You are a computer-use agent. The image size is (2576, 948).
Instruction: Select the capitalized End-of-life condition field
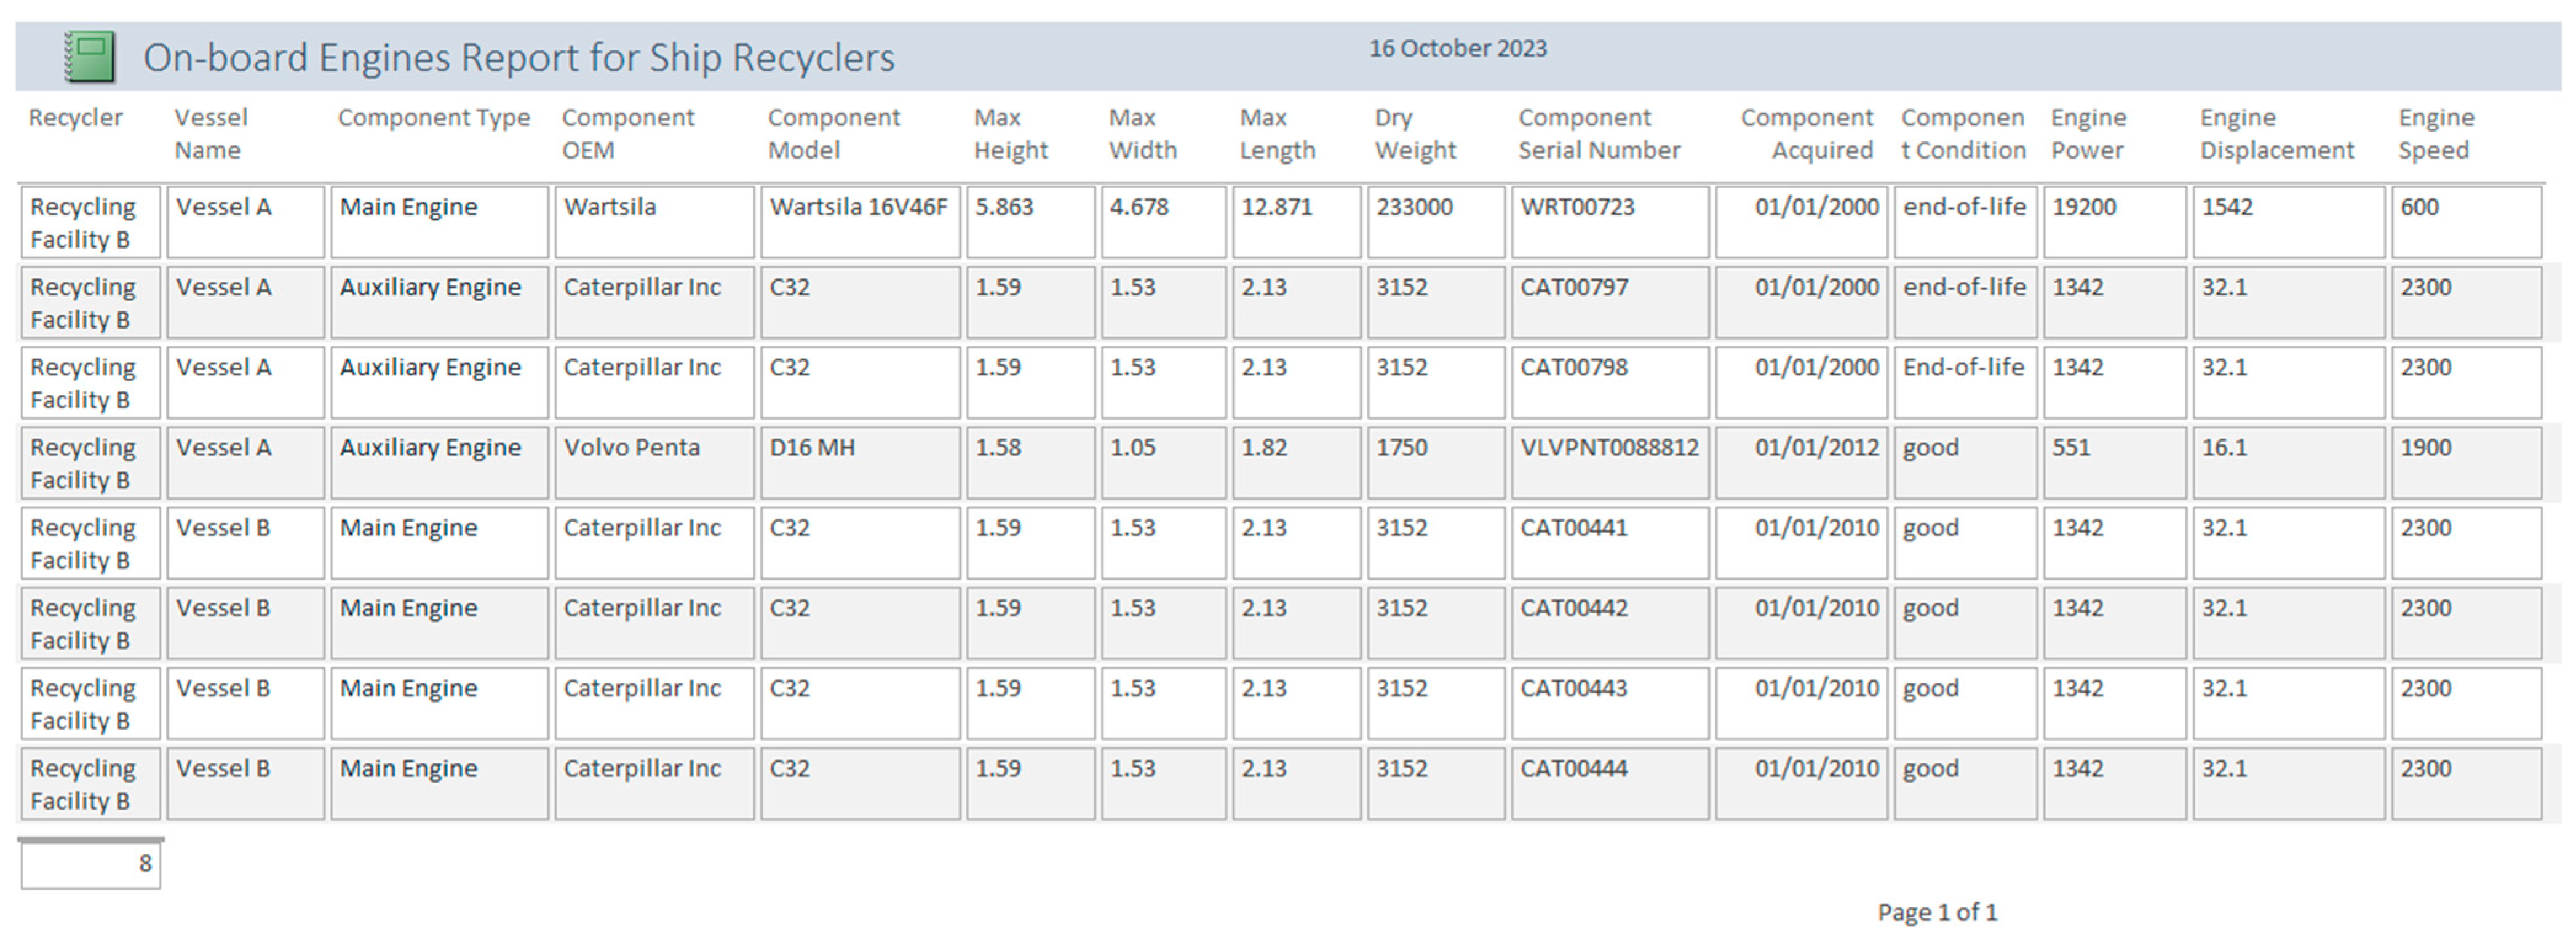click(1964, 381)
